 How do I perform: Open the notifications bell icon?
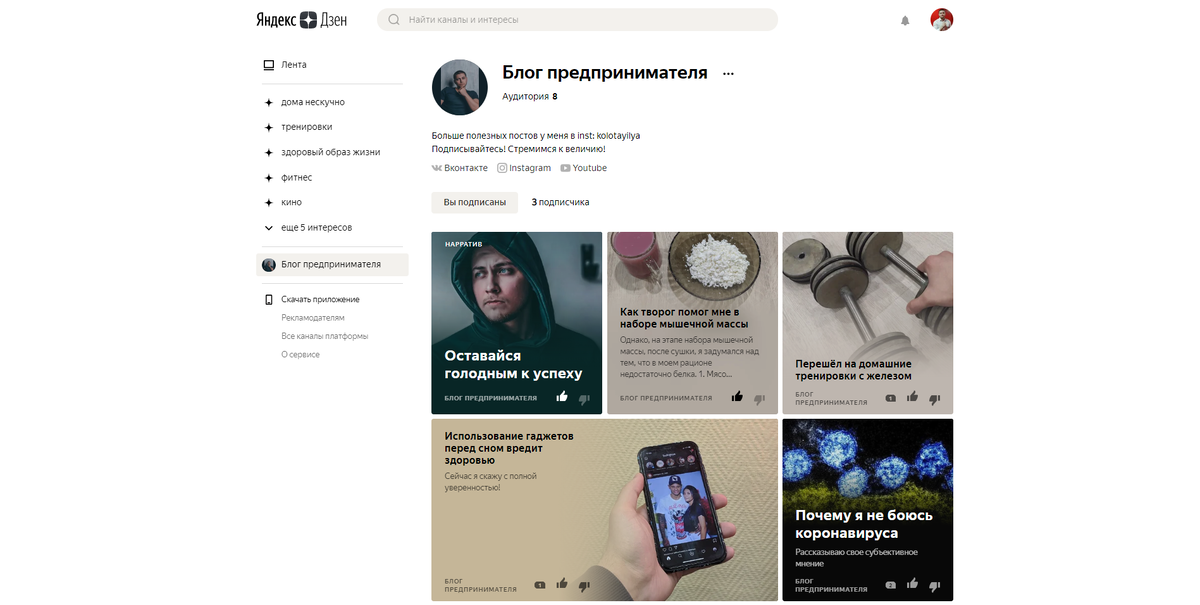coord(905,20)
